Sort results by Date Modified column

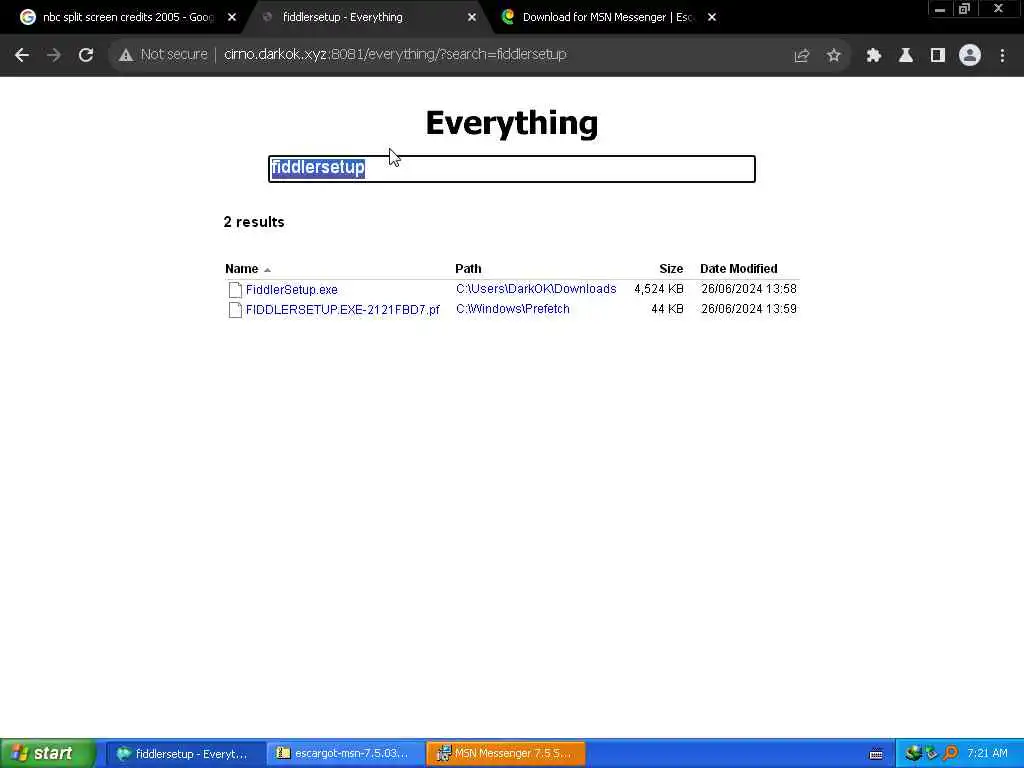[739, 268]
